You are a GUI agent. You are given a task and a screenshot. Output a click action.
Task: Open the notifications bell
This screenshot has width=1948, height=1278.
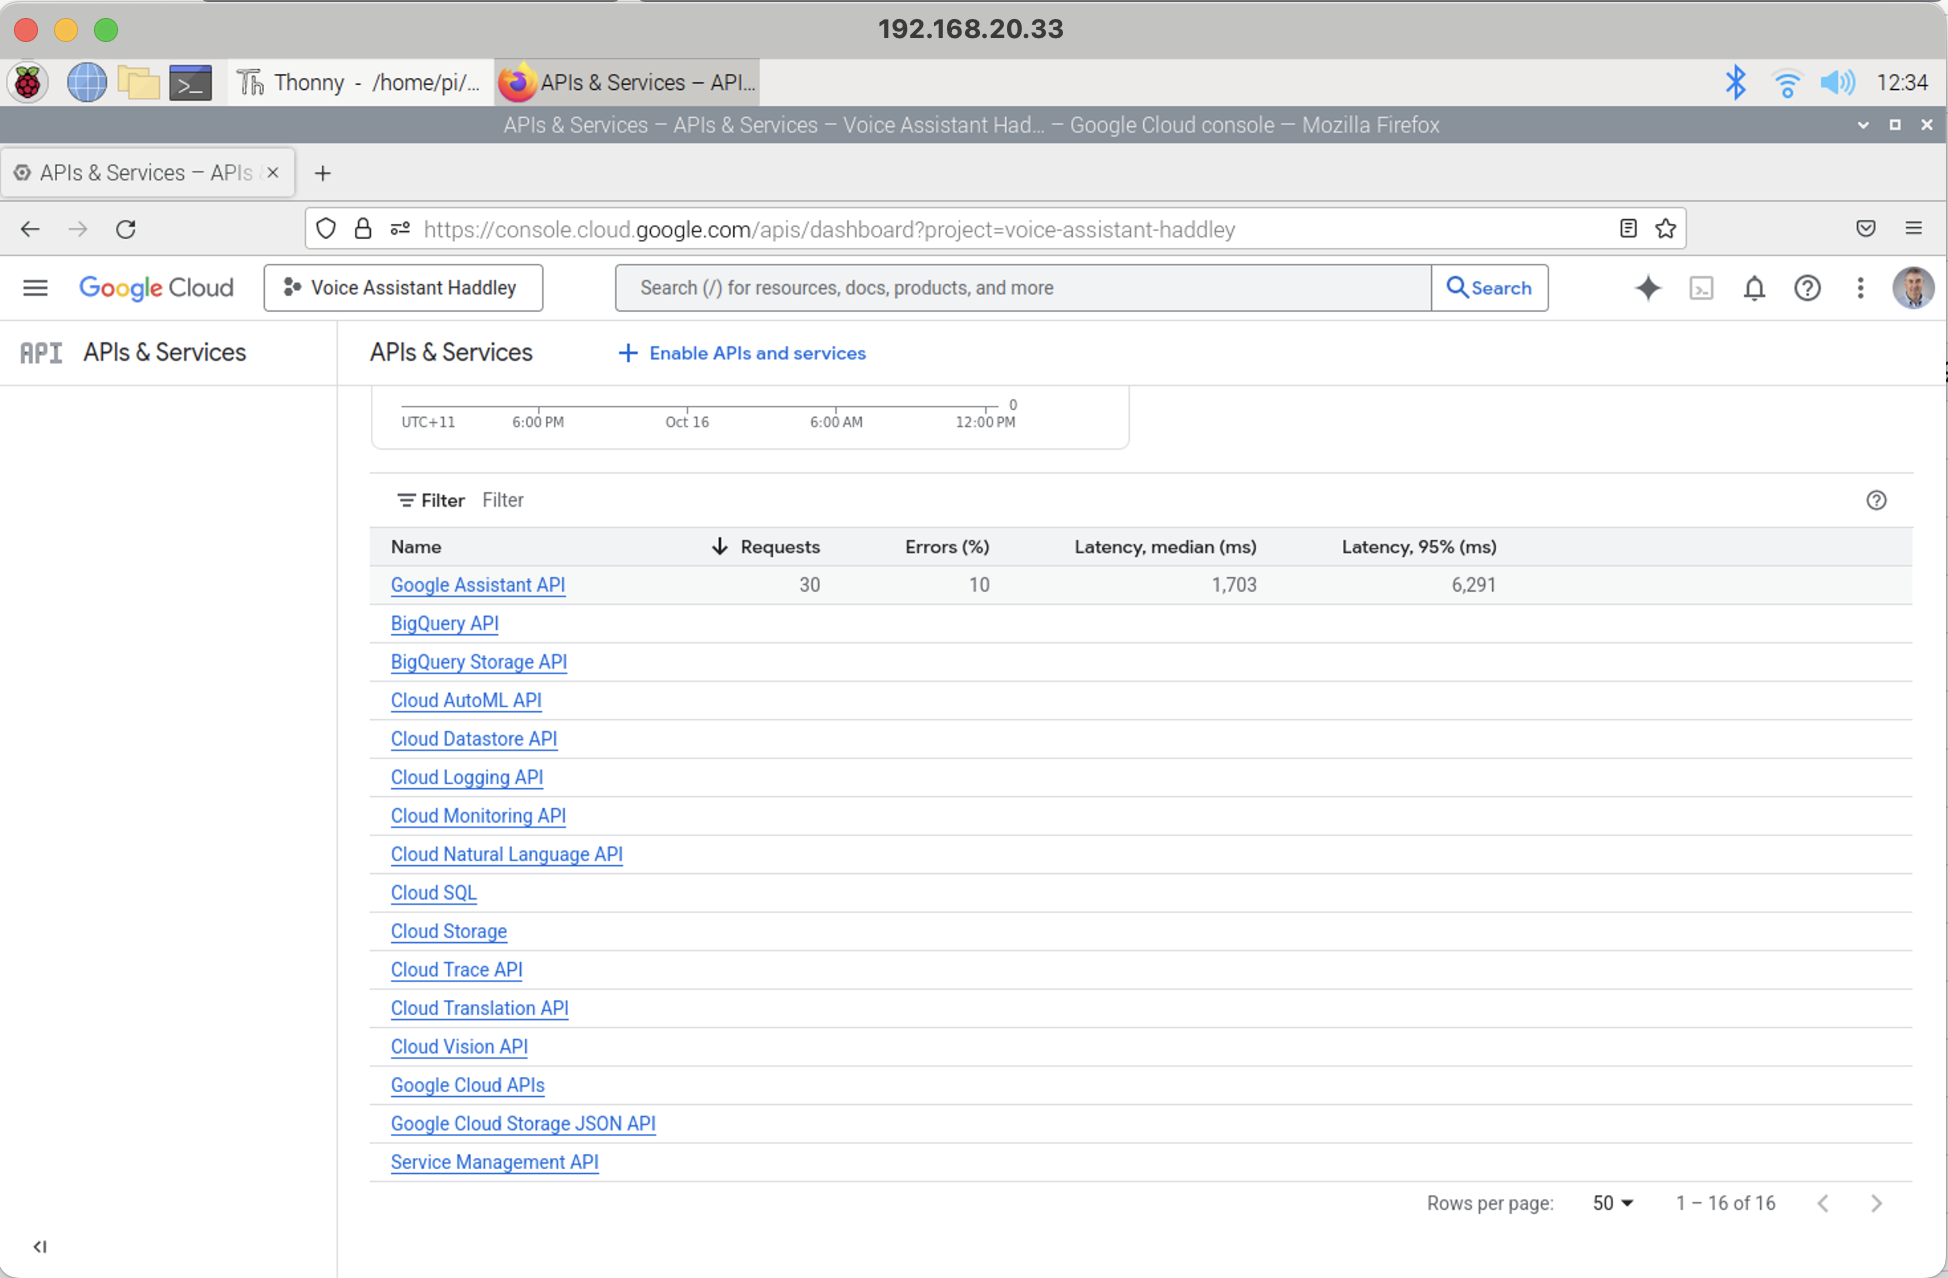click(x=1754, y=288)
